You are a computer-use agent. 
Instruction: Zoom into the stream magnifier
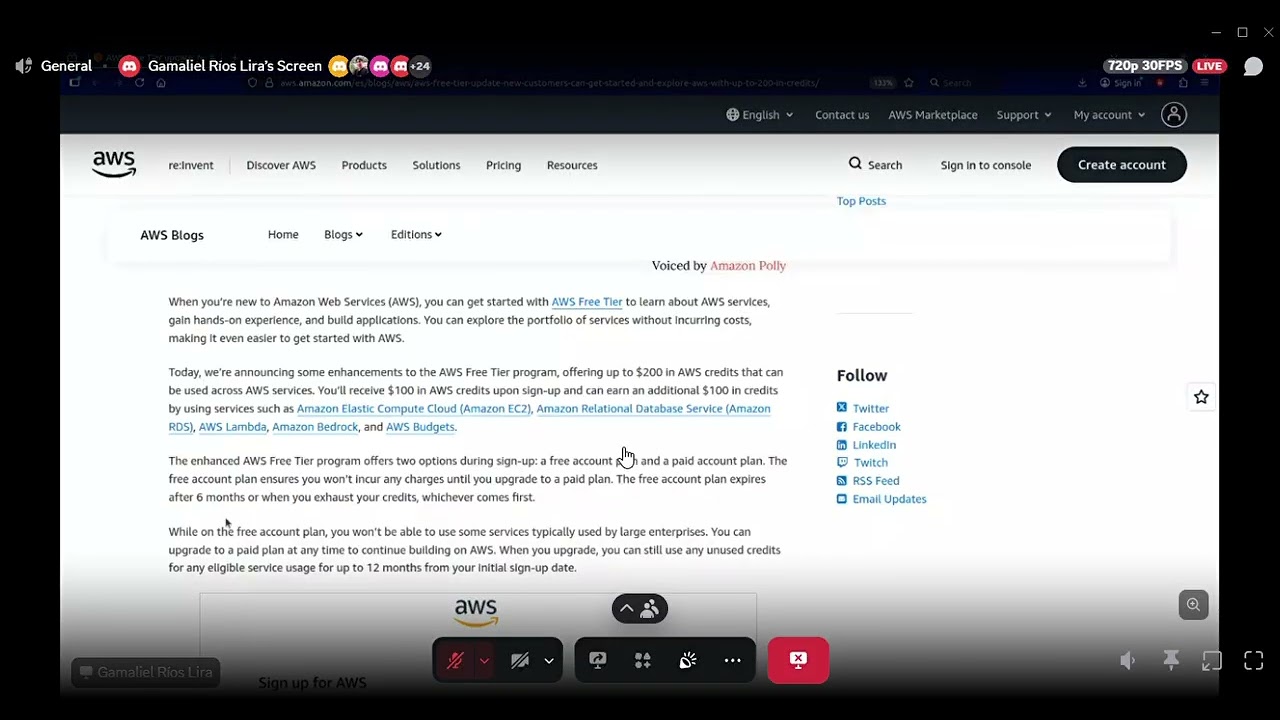point(1193,605)
